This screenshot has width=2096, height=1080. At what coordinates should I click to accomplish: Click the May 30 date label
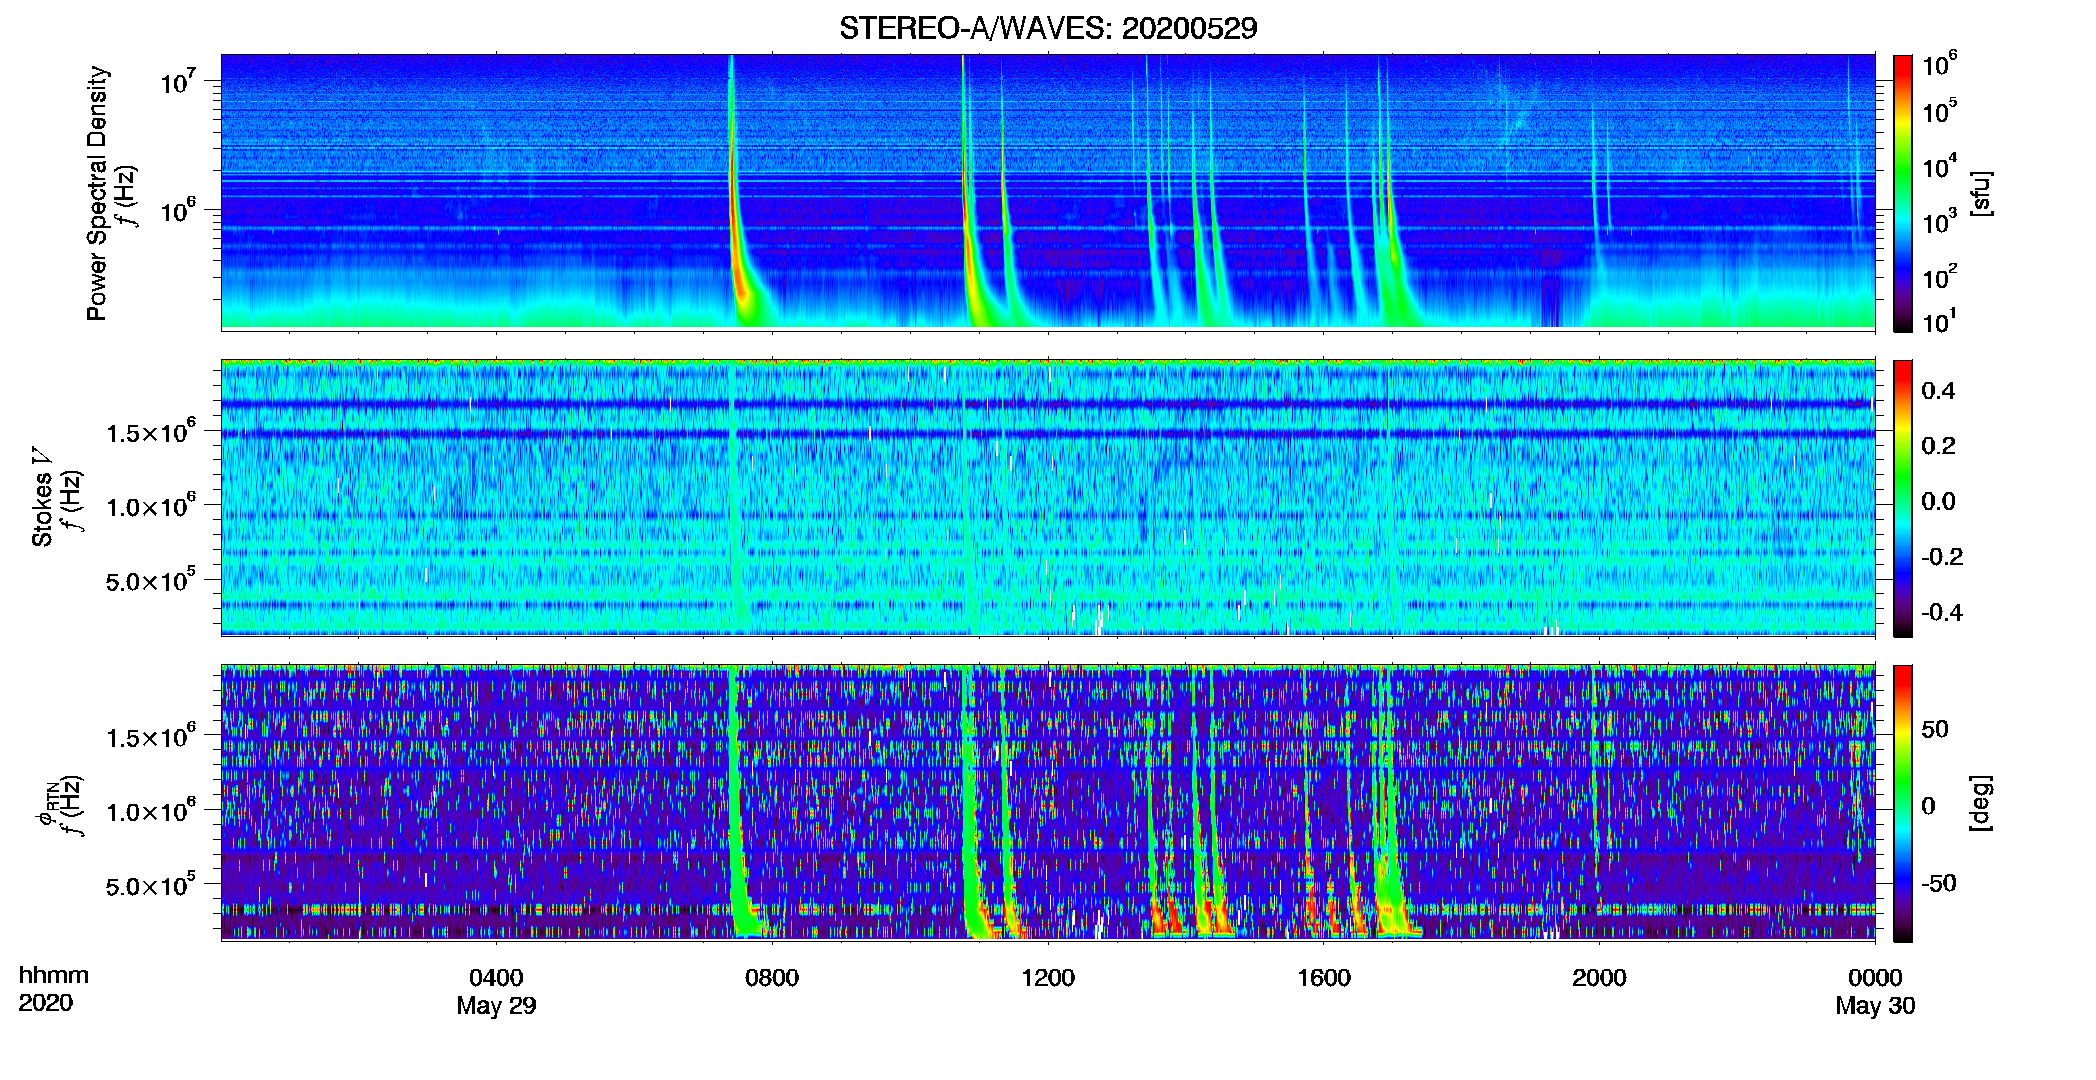coord(1875,1006)
